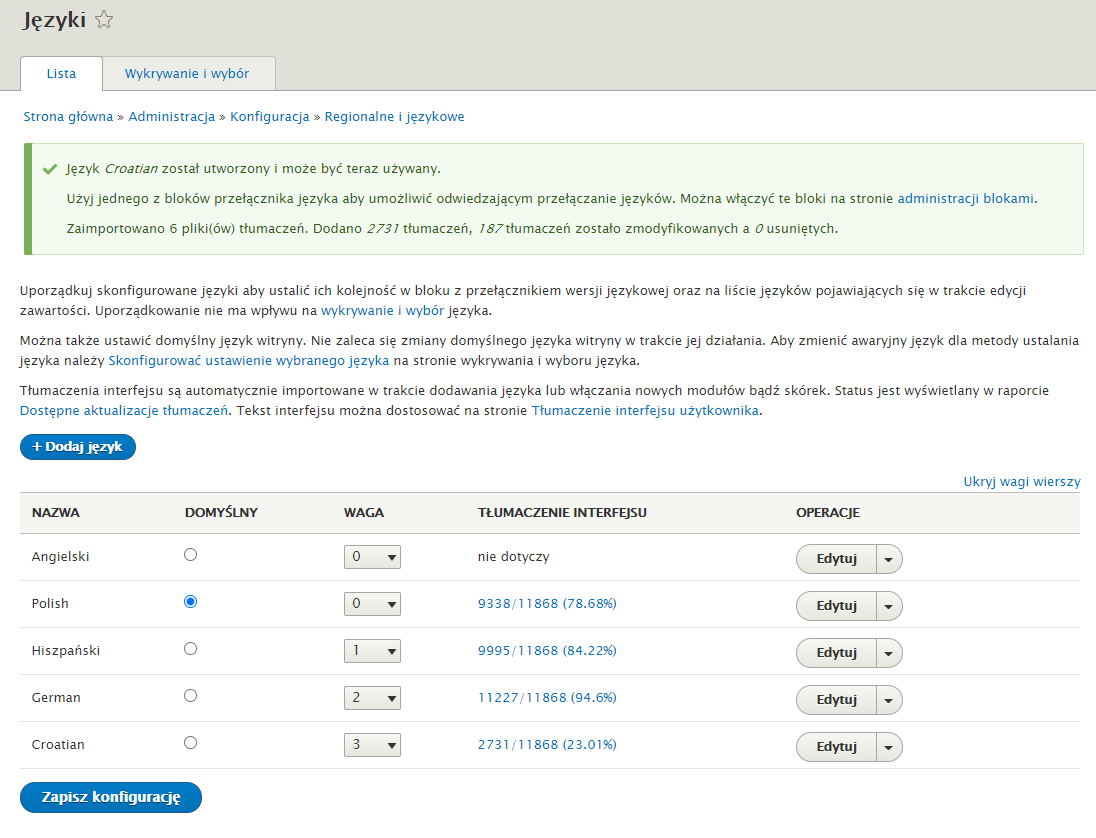The width and height of the screenshot is (1096, 838).
Task: Set German as default language radio
Action: pyautogui.click(x=190, y=696)
